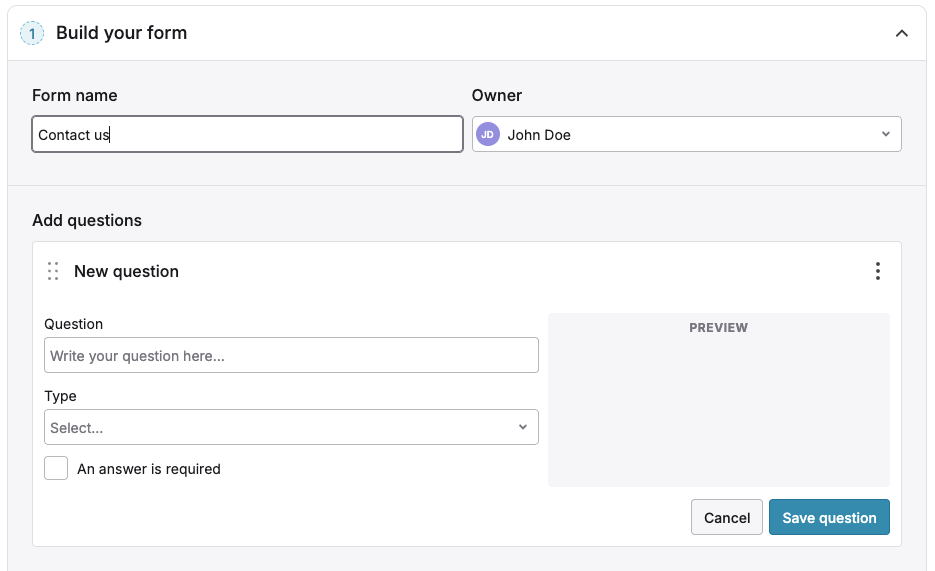935x571 pixels.
Task: Click Save question
Action: tap(829, 517)
